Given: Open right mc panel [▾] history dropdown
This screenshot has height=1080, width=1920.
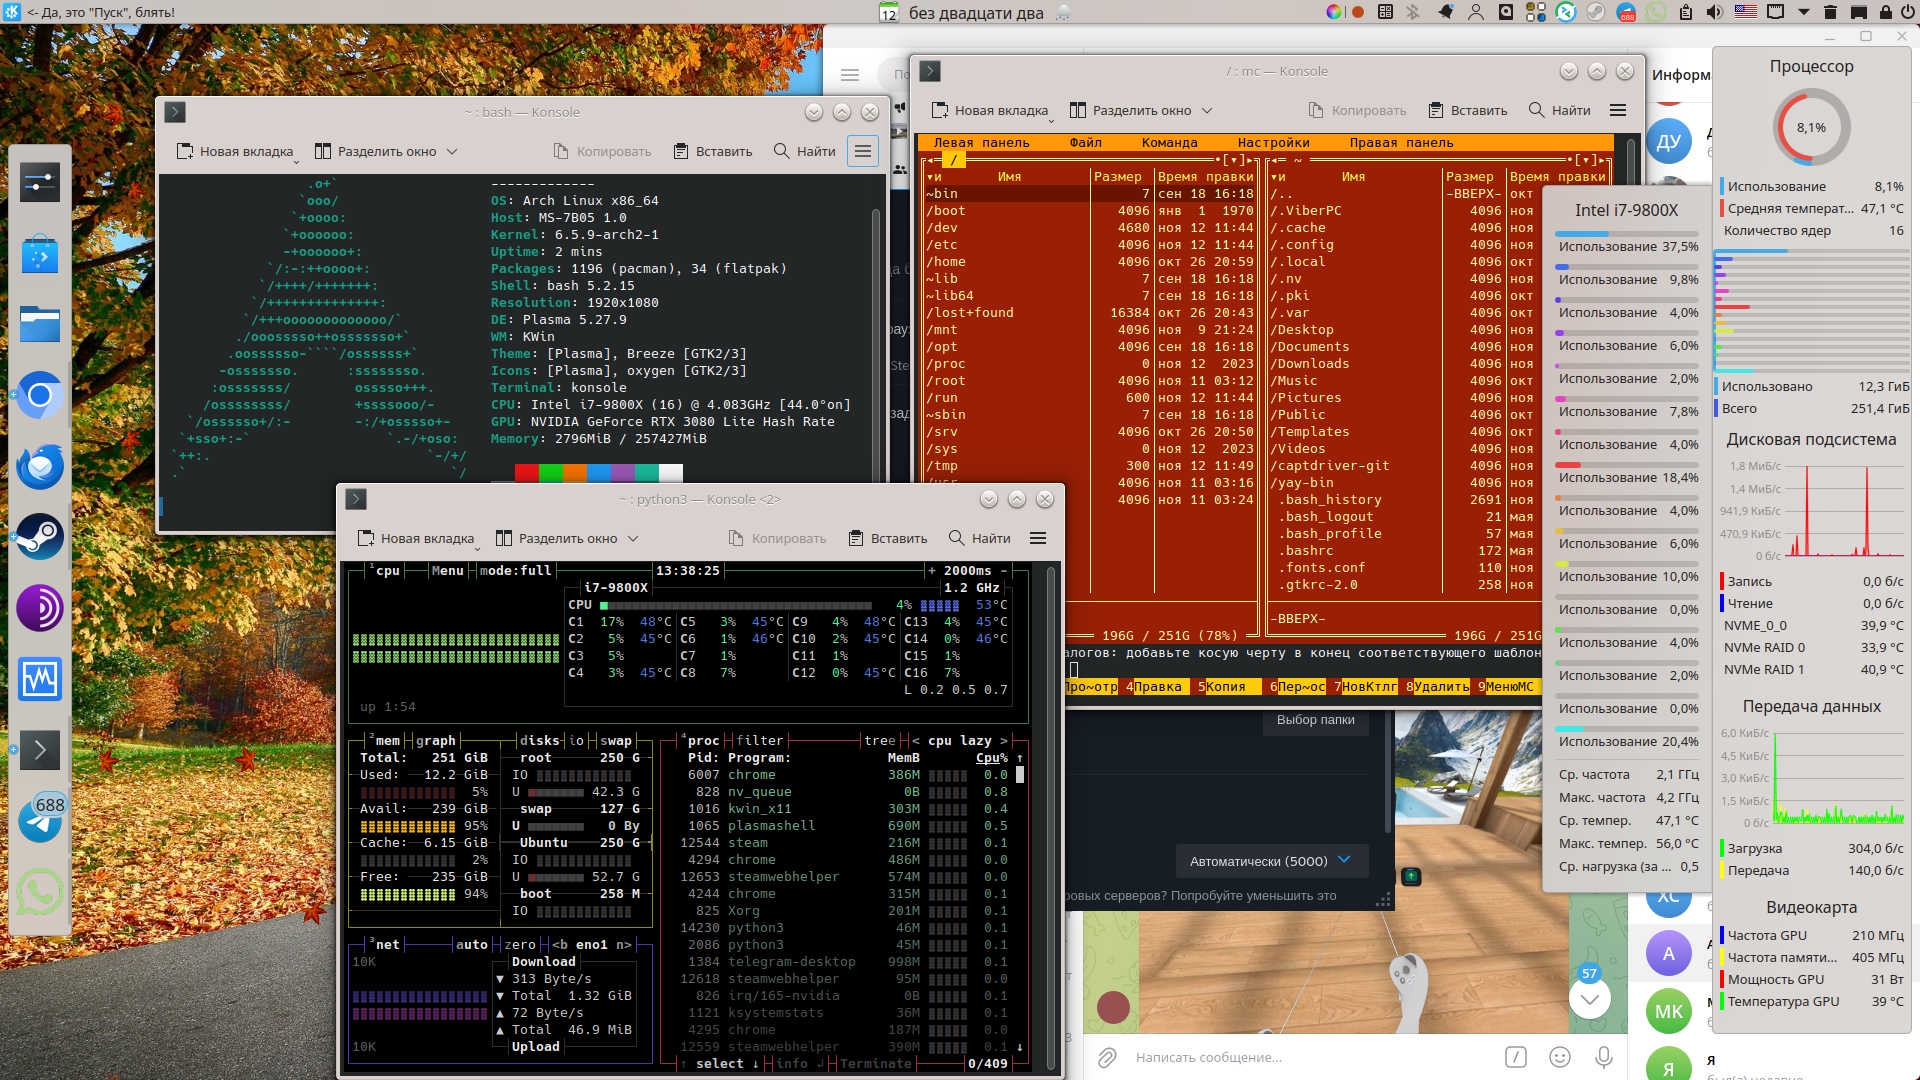Looking at the screenshot, I should 1585,160.
